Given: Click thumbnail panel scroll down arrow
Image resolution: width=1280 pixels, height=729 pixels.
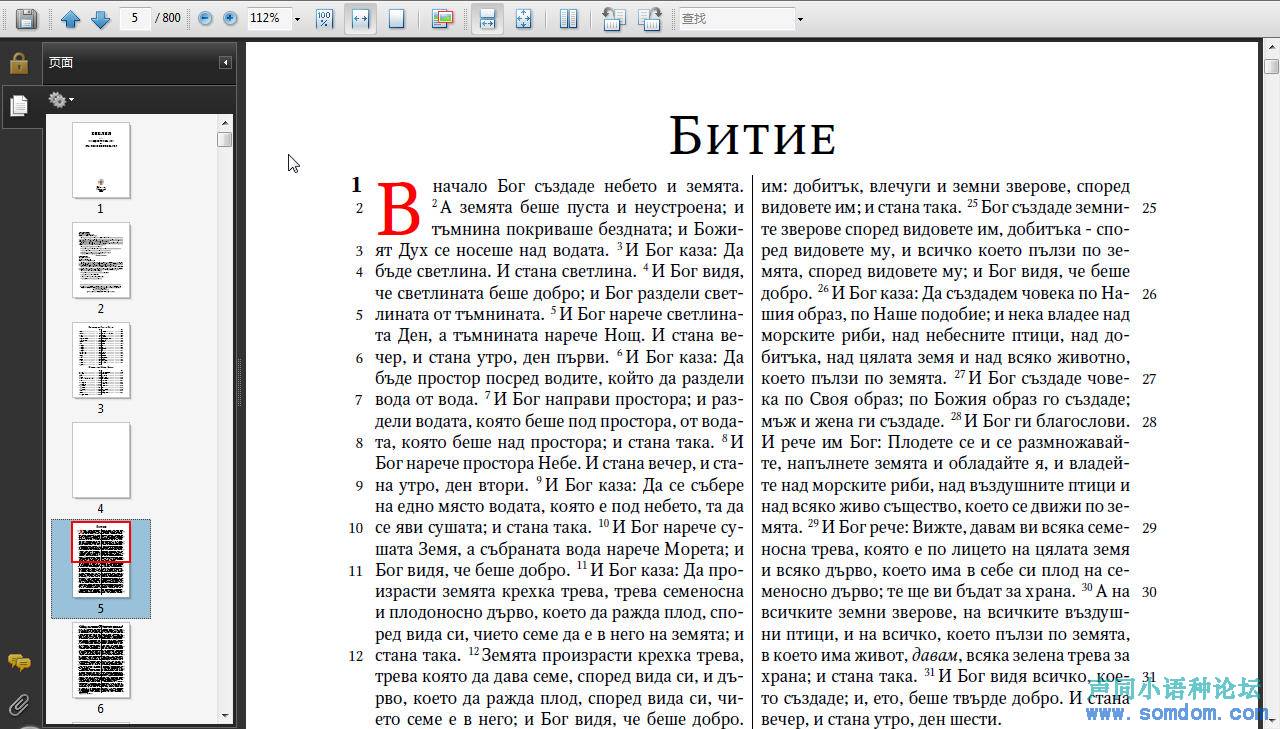Looking at the screenshot, I should click(x=225, y=715).
